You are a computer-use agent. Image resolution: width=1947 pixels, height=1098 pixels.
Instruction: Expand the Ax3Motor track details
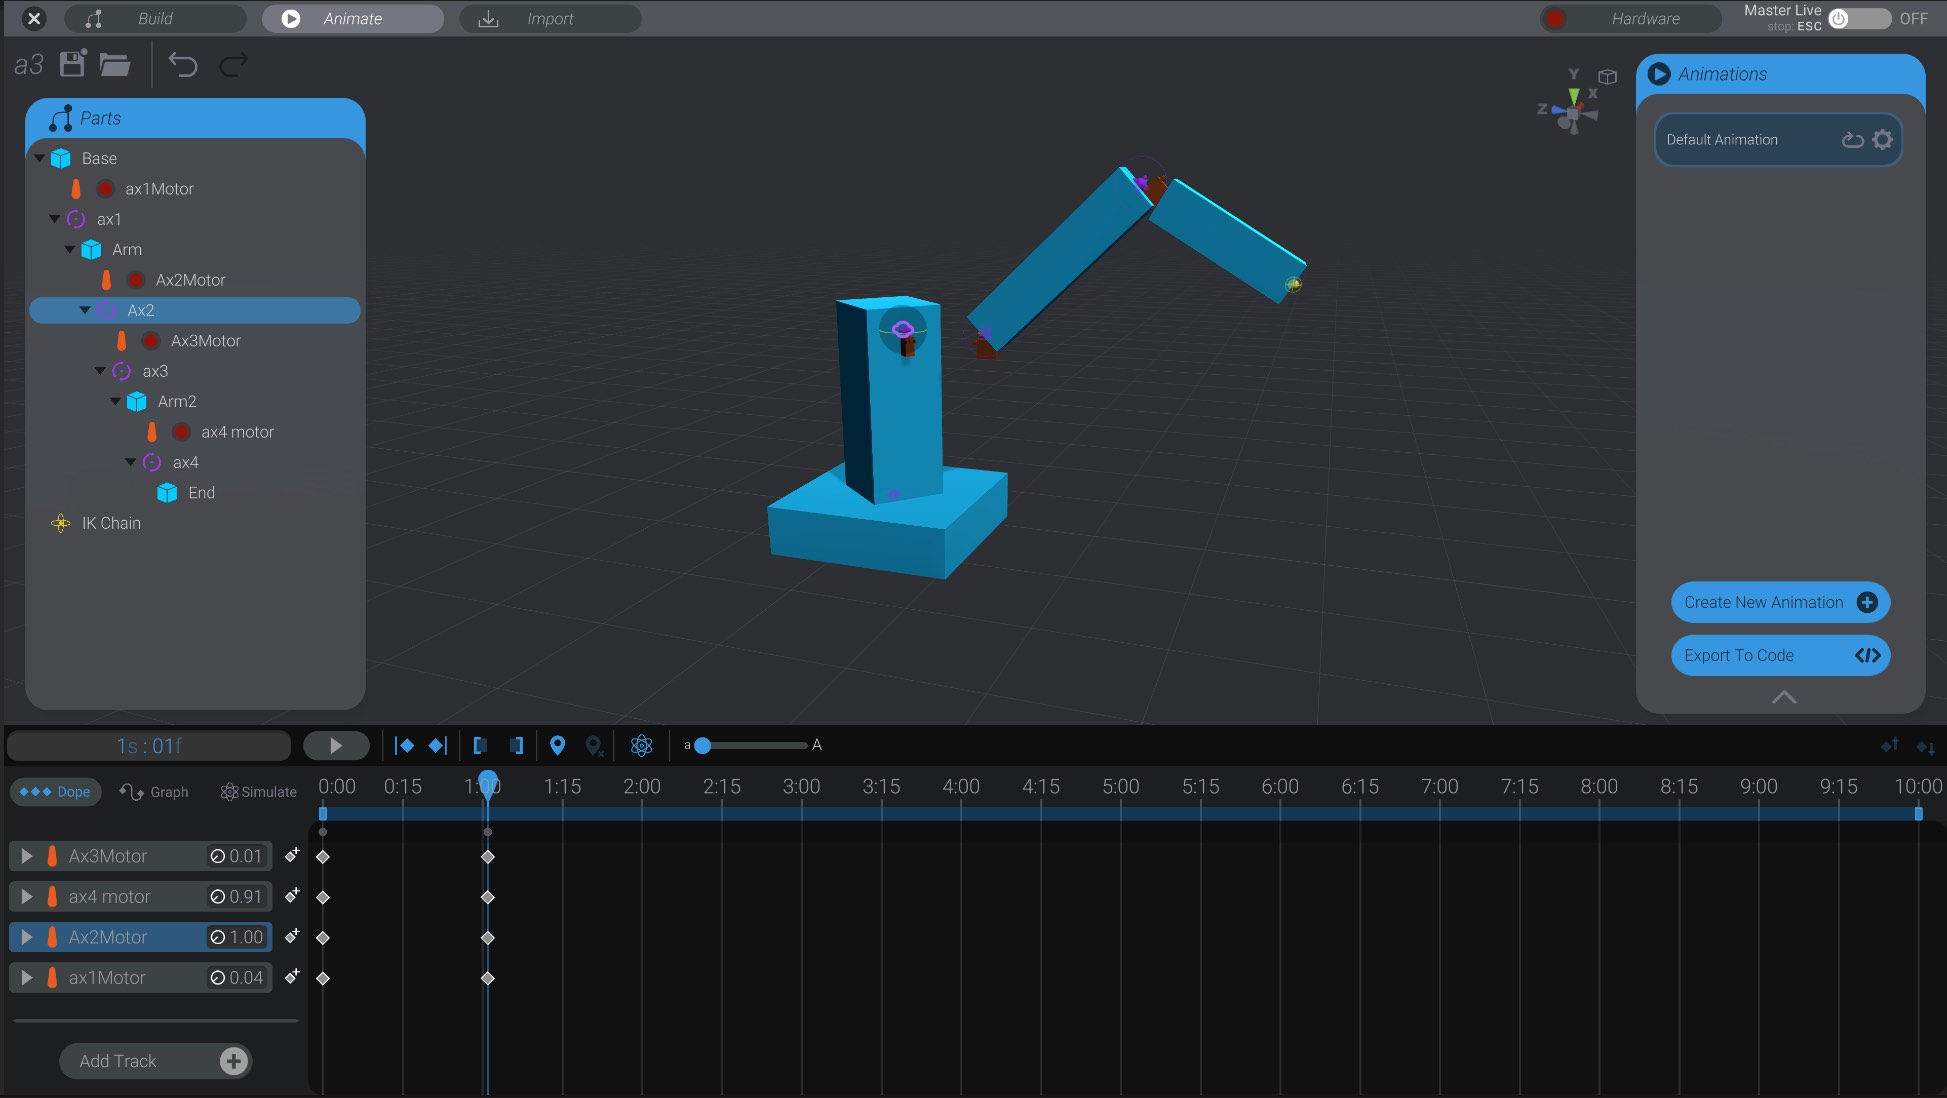26,855
